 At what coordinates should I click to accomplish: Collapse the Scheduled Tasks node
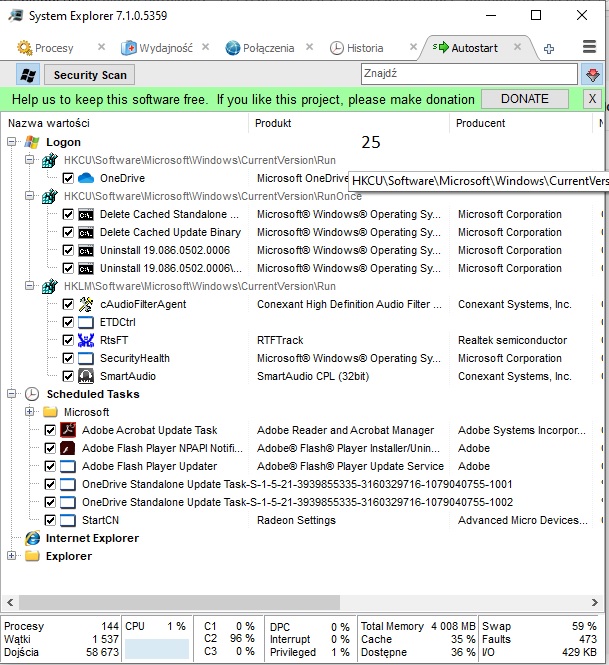[12, 394]
